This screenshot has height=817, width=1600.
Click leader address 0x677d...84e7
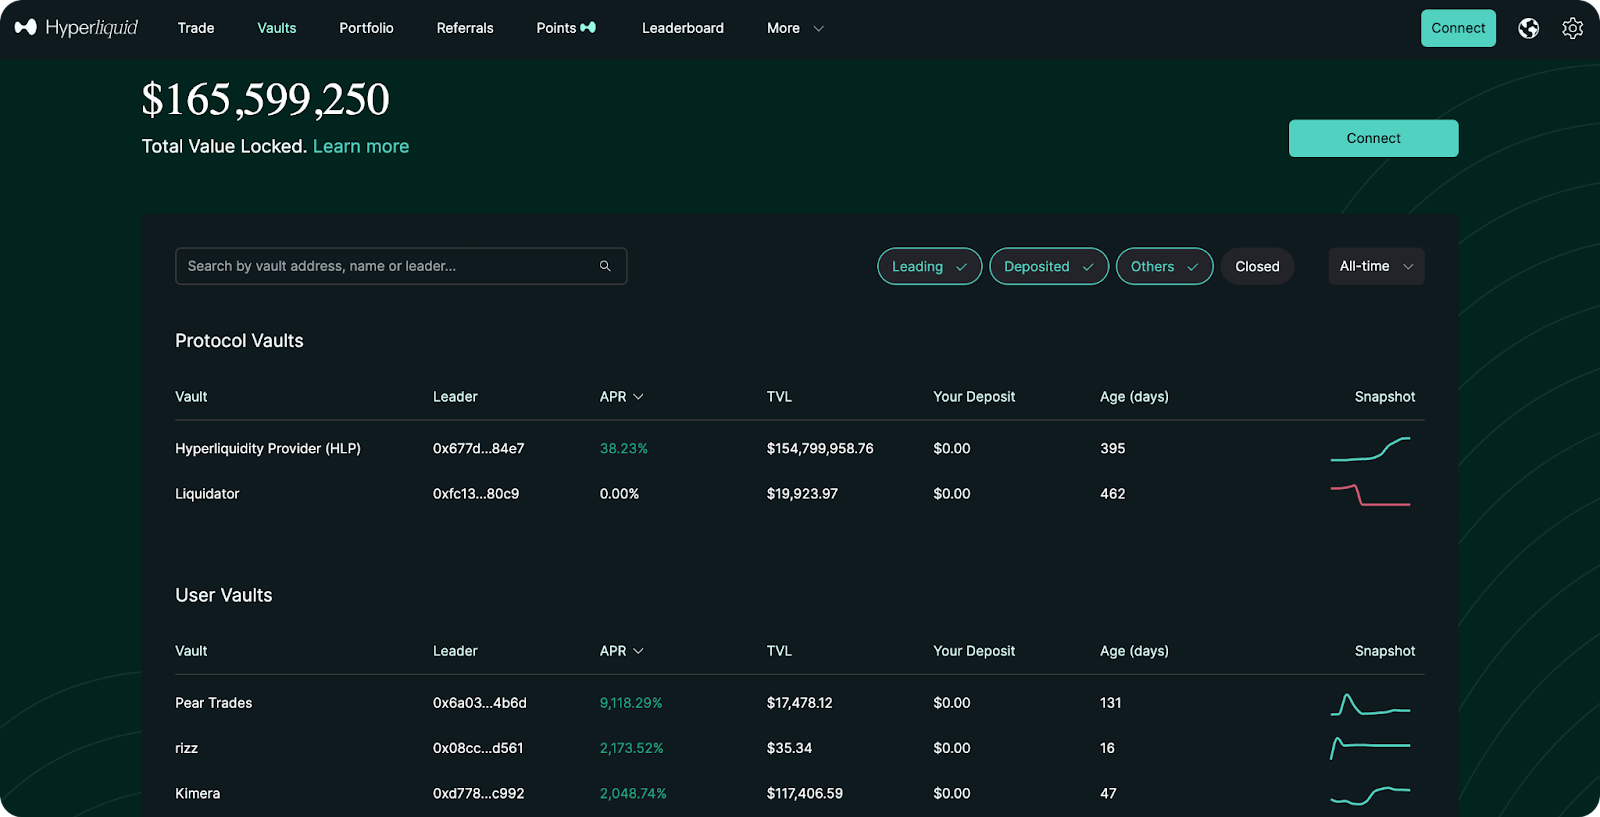[x=478, y=449]
